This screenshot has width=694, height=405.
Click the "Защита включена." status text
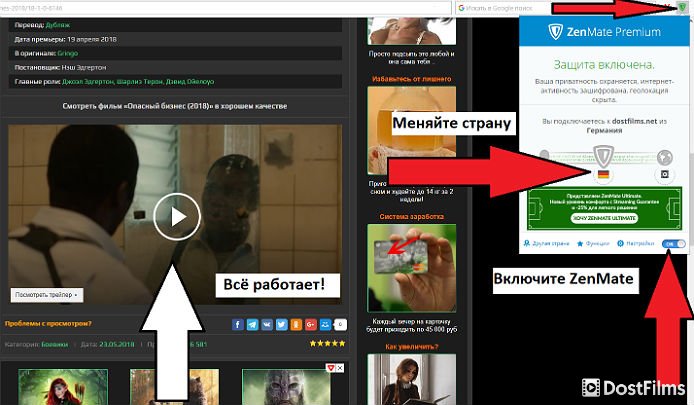pos(604,65)
